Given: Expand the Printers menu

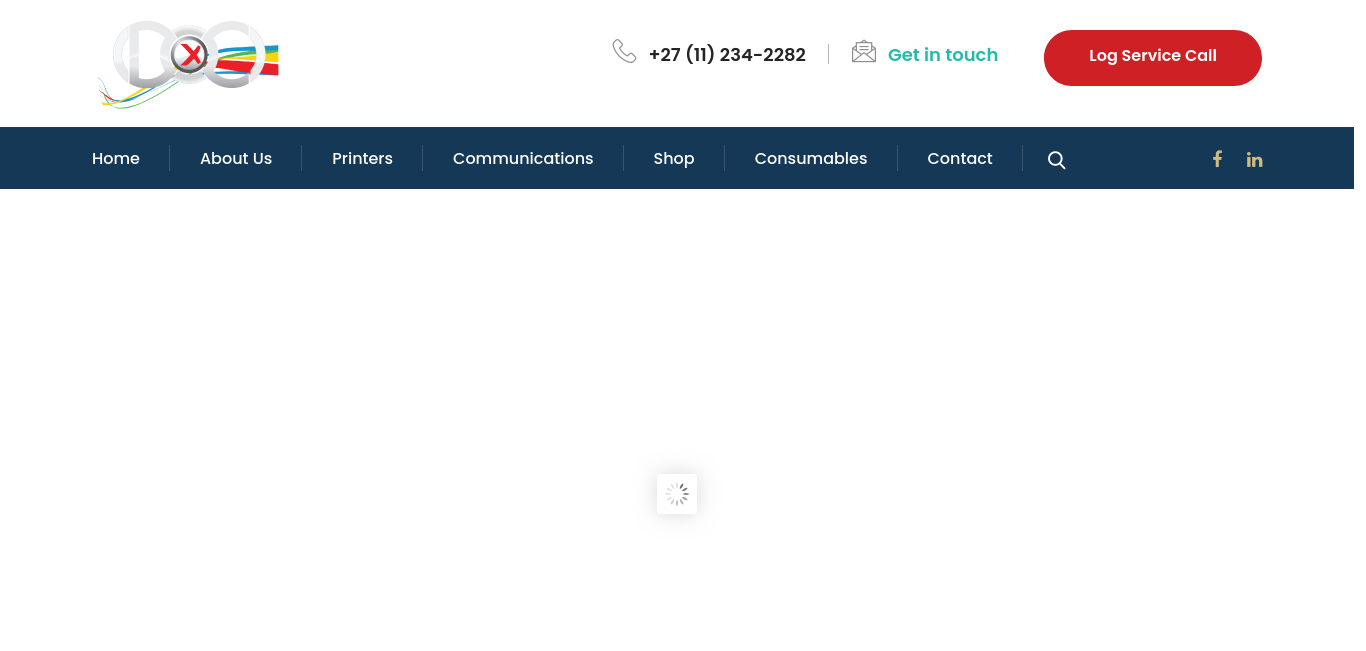Looking at the screenshot, I should pos(362,158).
